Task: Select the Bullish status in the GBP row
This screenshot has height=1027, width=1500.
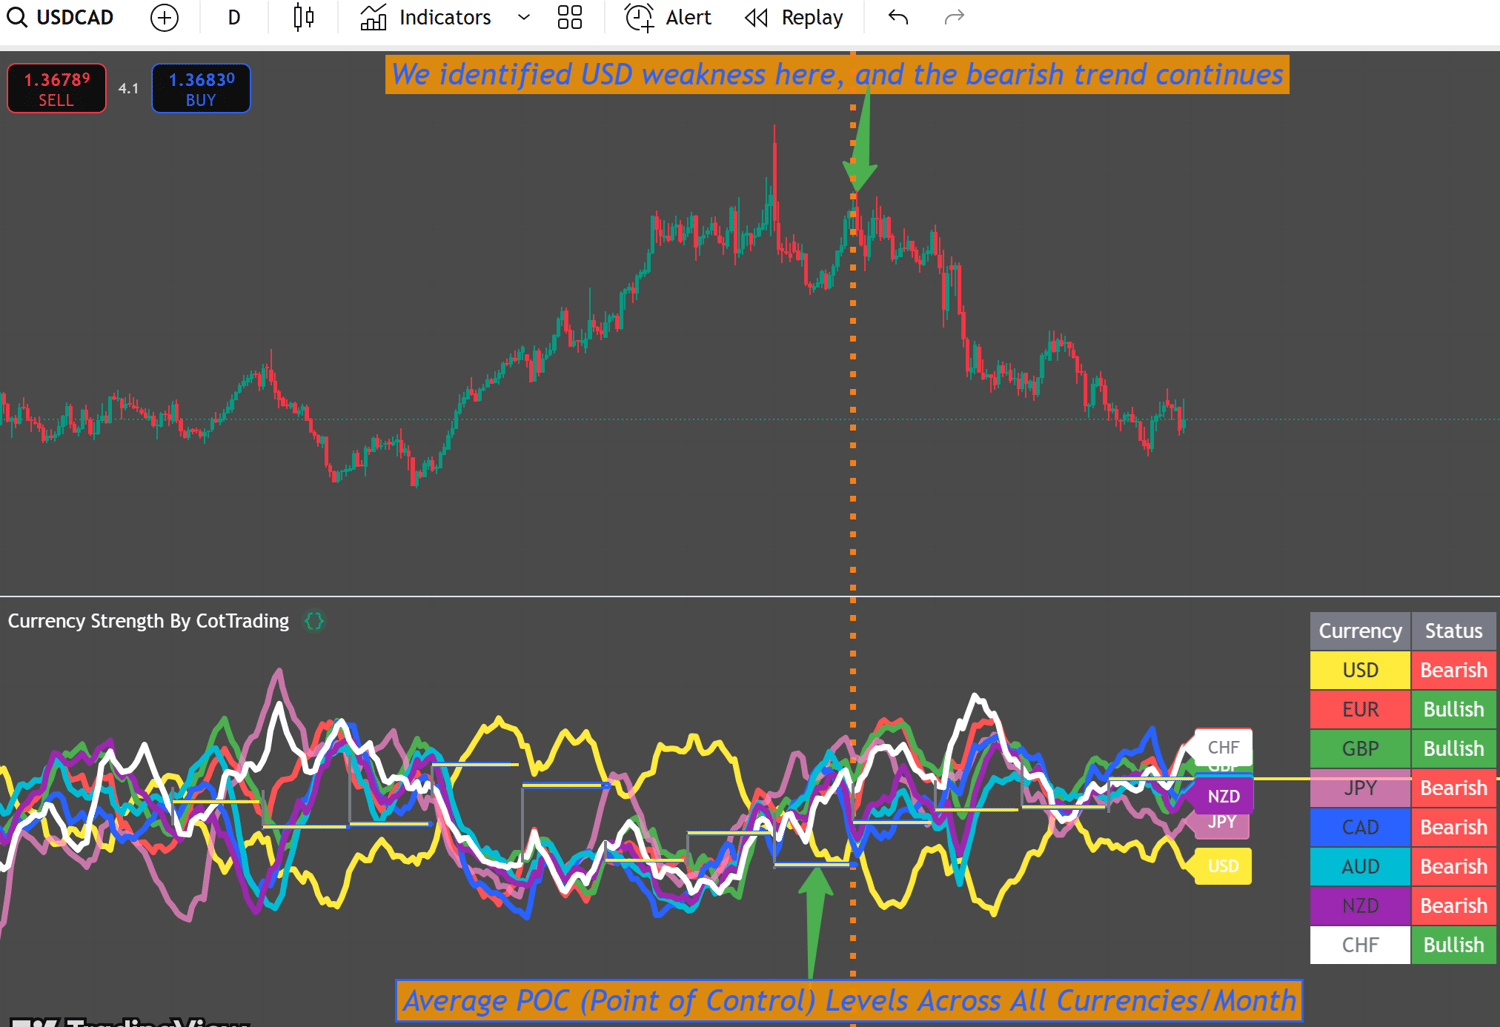Action: tap(1453, 749)
